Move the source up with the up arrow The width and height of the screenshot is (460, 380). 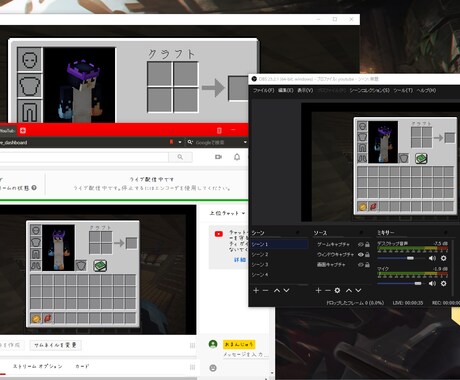tap(349, 291)
